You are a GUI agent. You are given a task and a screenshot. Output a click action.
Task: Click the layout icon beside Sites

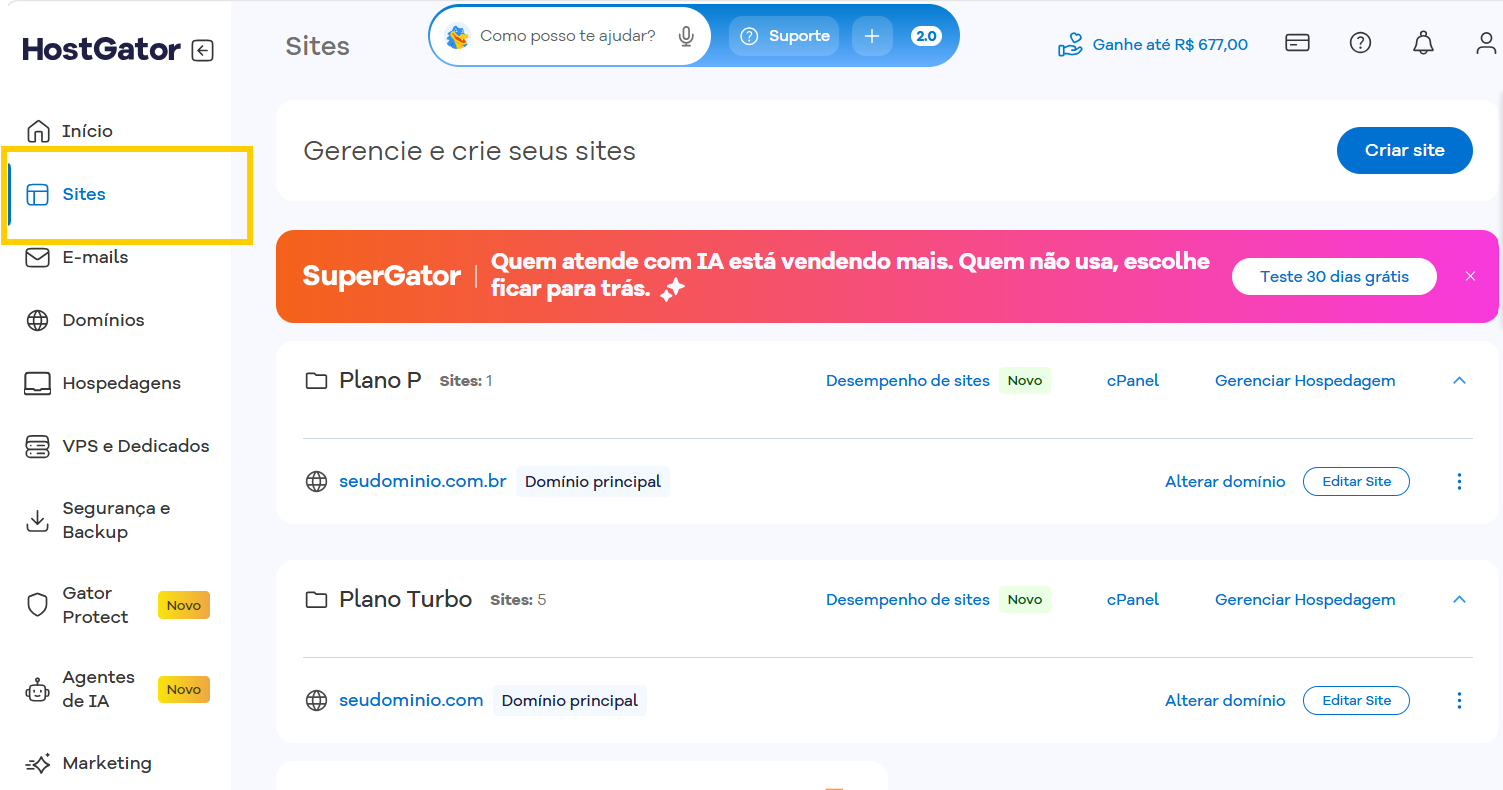click(38, 194)
